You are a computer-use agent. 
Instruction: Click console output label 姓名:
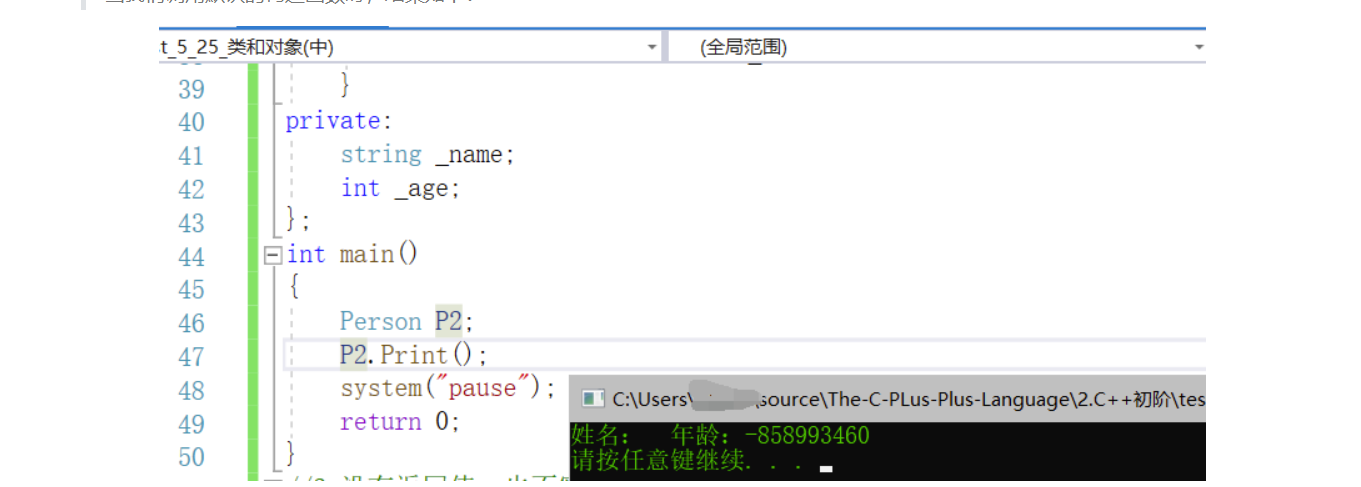click(601, 436)
